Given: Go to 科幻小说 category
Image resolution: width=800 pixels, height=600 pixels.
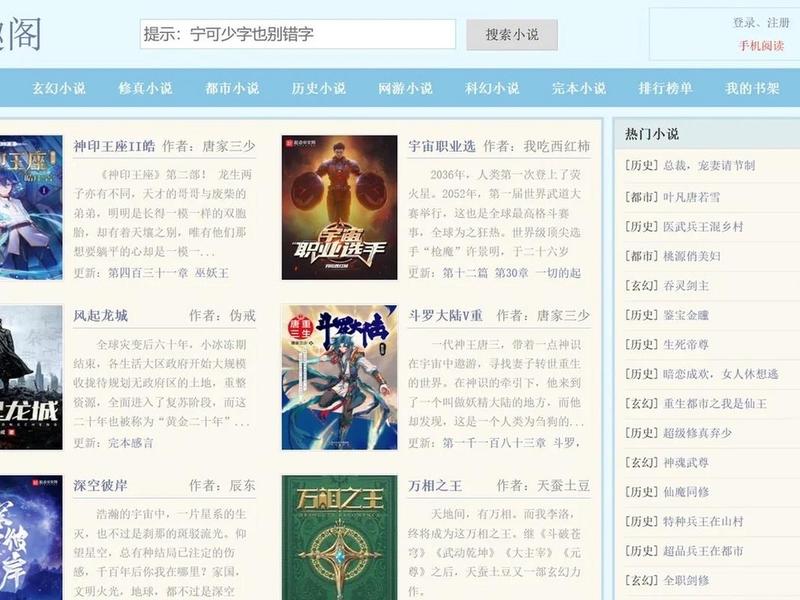Looking at the screenshot, I should click(492, 88).
